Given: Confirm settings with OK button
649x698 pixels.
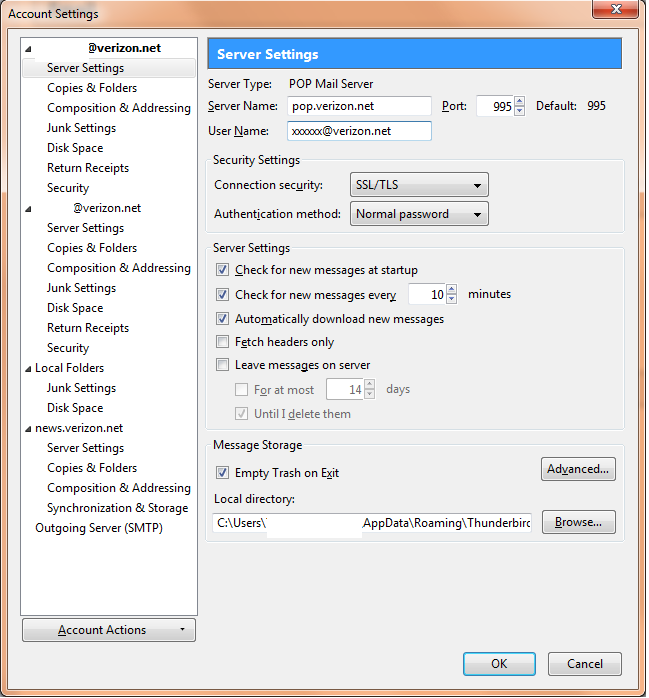Looking at the screenshot, I should [499, 664].
